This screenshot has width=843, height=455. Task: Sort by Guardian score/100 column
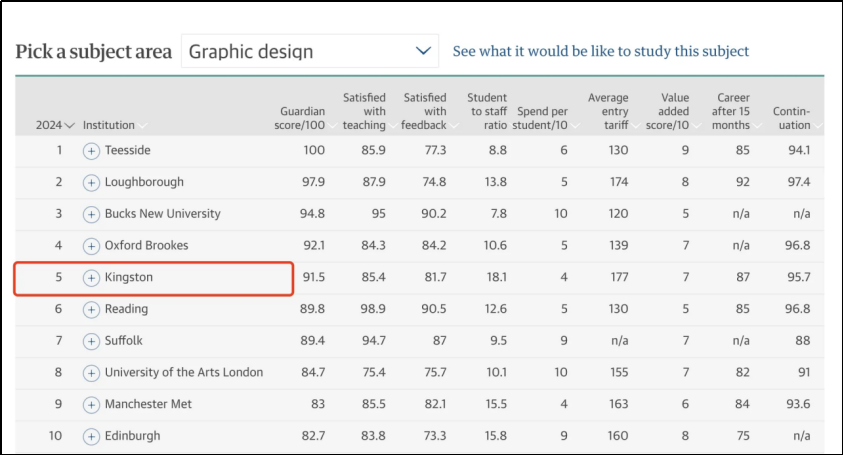pos(302,118)
